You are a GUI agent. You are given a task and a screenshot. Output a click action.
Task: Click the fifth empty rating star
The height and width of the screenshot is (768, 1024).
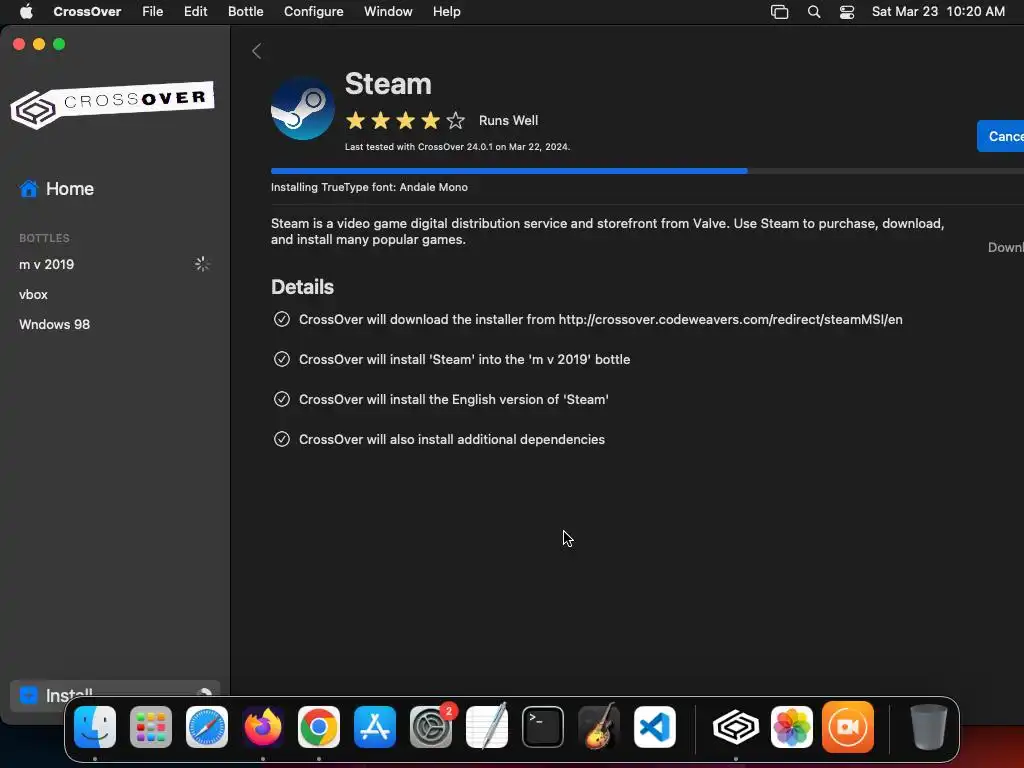click(456, 120)
